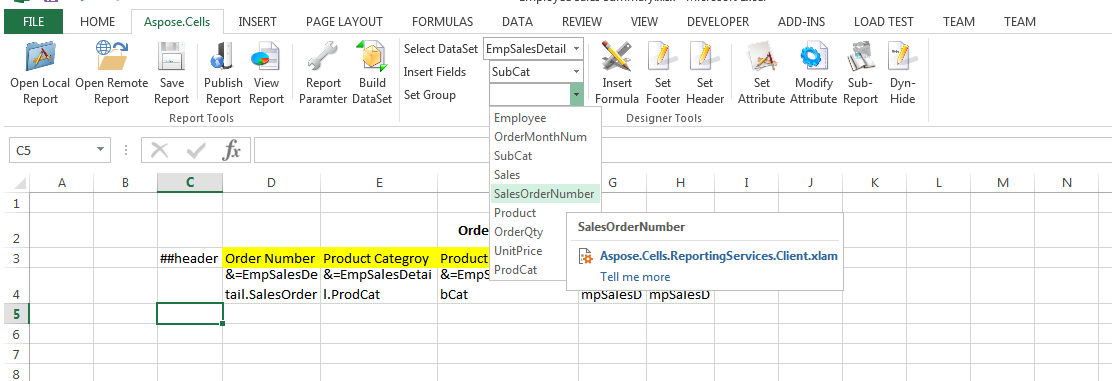Image resolution: width=1112 pixels, height=381 pixels.
Task: Click the Set Footer icon
Action: [662, 57]
